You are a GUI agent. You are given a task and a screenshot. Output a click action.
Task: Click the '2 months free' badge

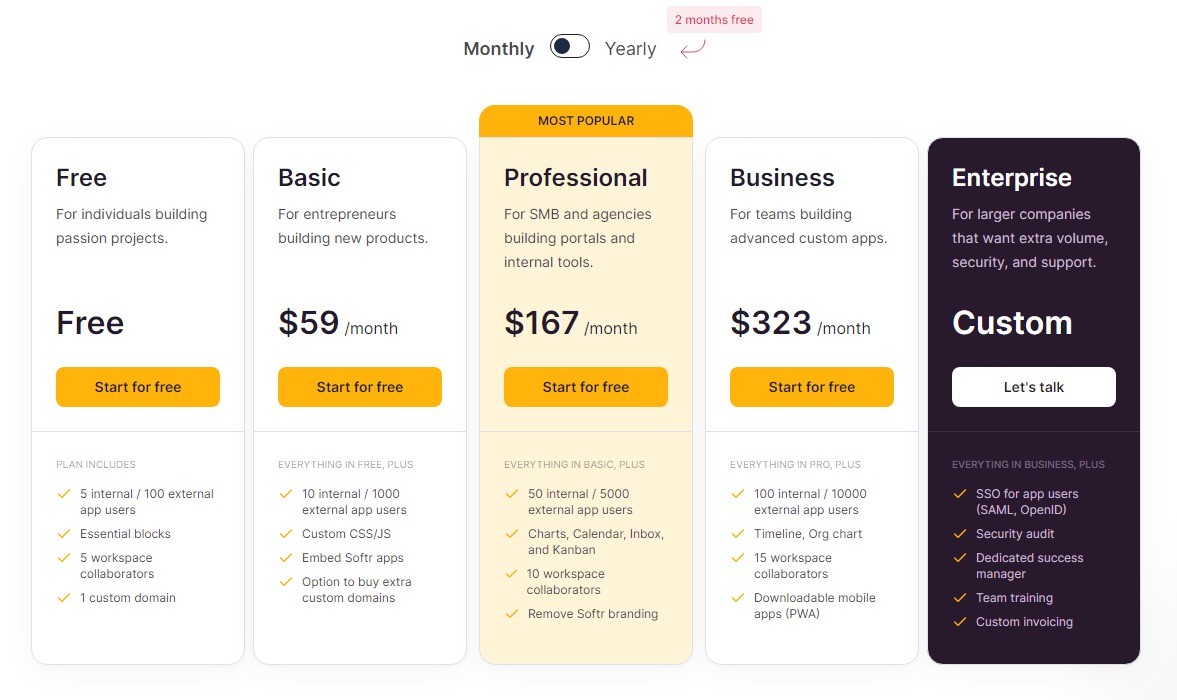[x=713, y=19]
